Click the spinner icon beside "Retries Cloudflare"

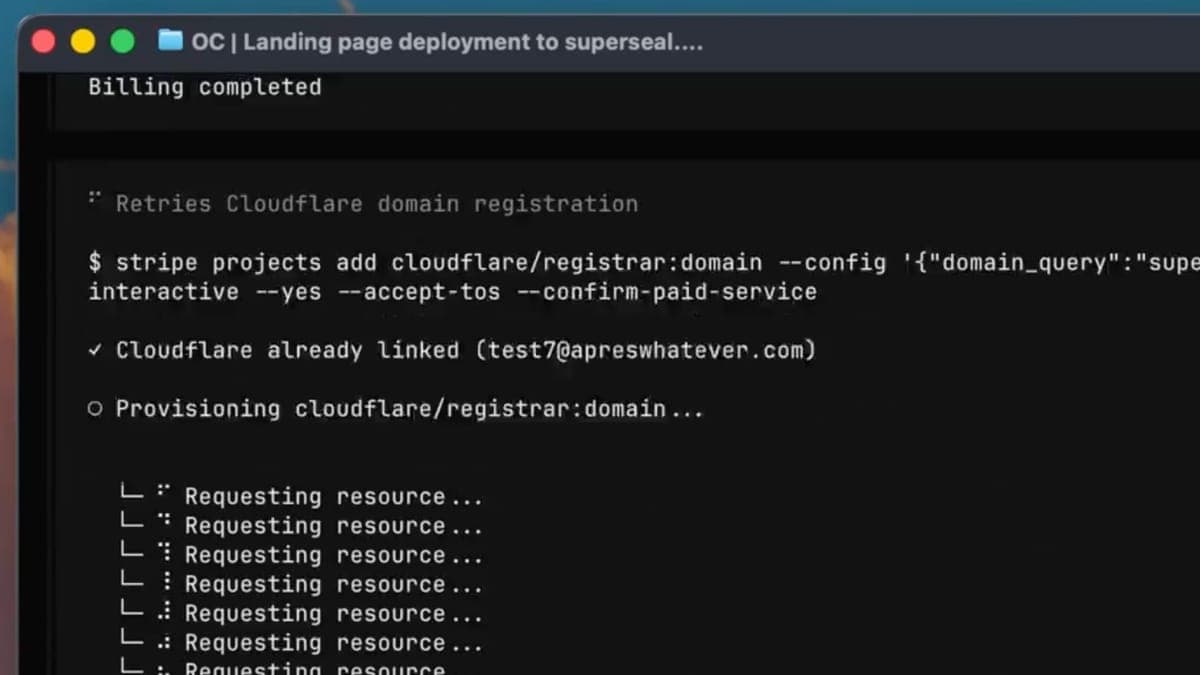point(95,200)
